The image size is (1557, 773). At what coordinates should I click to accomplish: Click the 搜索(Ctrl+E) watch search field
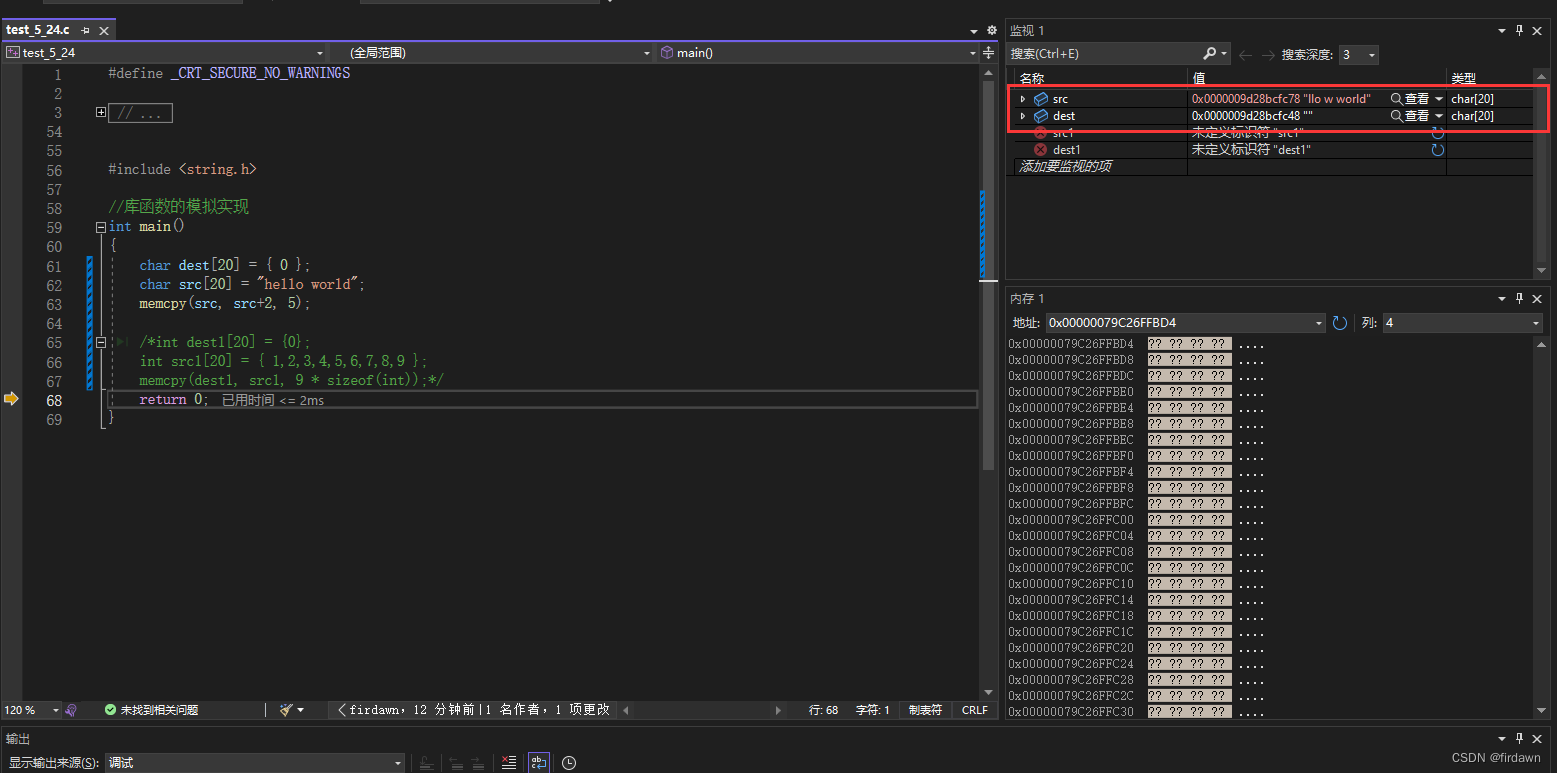(x=1105, y=54)
